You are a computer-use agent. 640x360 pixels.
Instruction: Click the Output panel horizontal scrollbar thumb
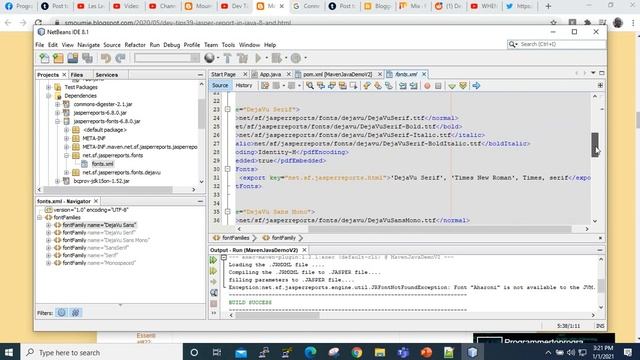point(278,315)
